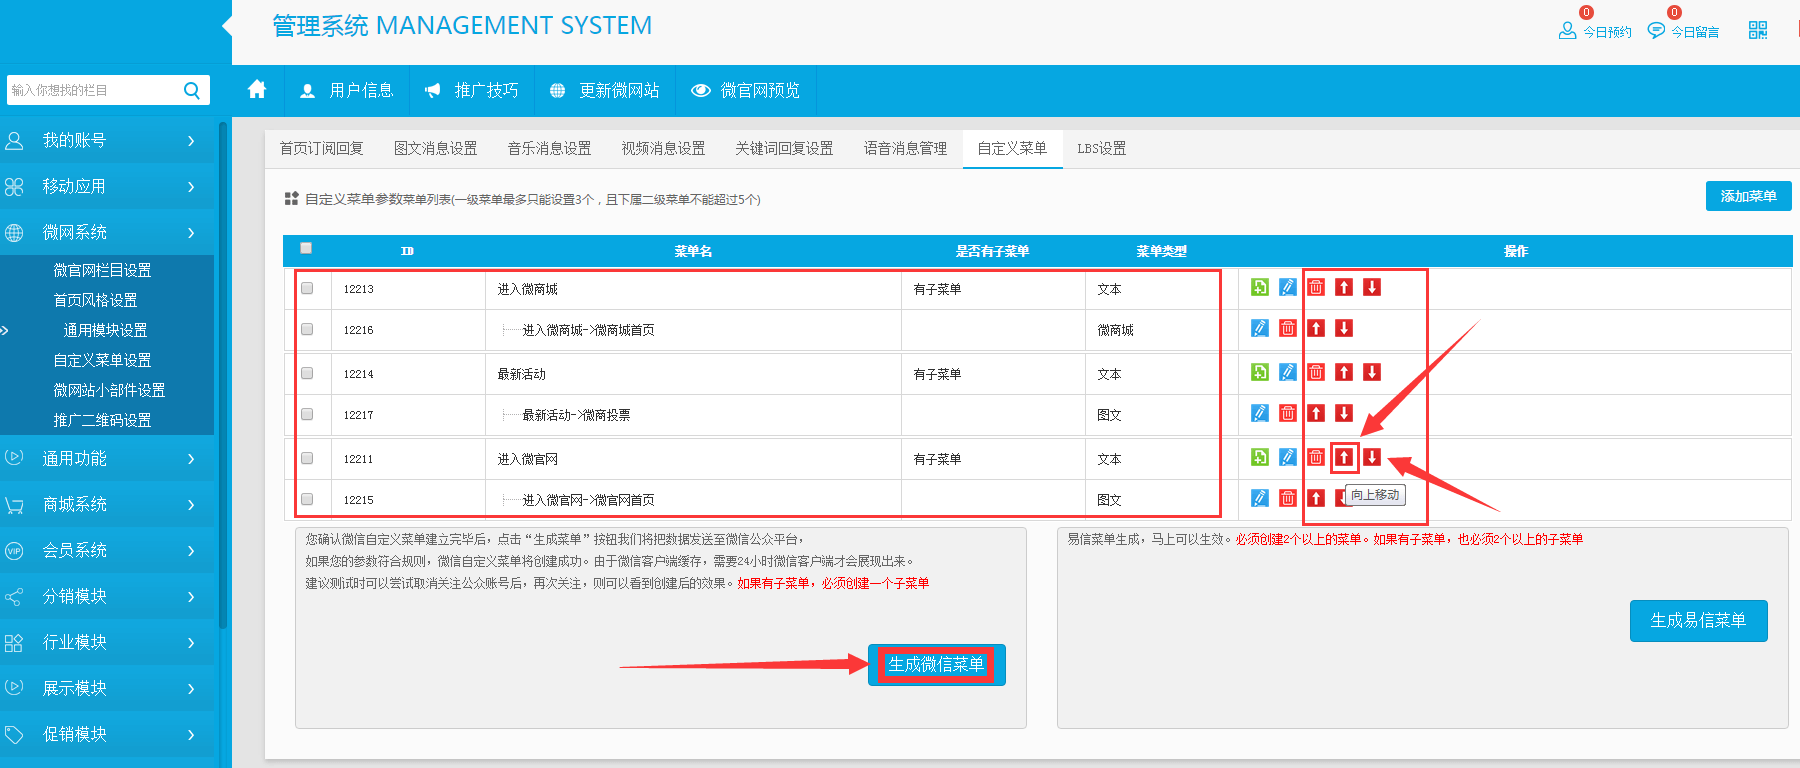Delete submenu row 12217
Screen dimensions: 1800x768
[x=1288, y=414]
